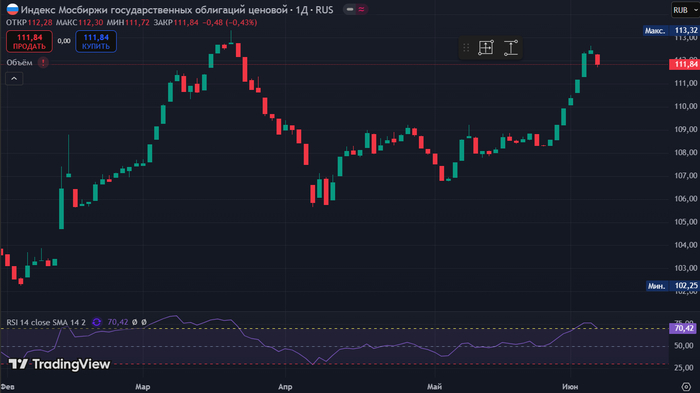Image resolution: width=700 pixels, height=393 pixels.
Task: Click the RSI 14 close SMA legend
Action: tap(46, 322)
